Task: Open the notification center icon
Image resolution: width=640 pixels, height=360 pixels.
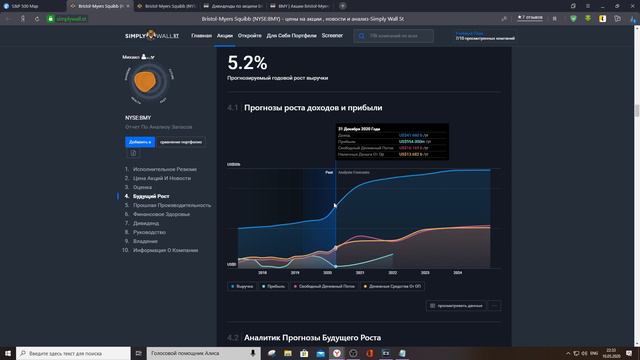Action: pos(629,353)
